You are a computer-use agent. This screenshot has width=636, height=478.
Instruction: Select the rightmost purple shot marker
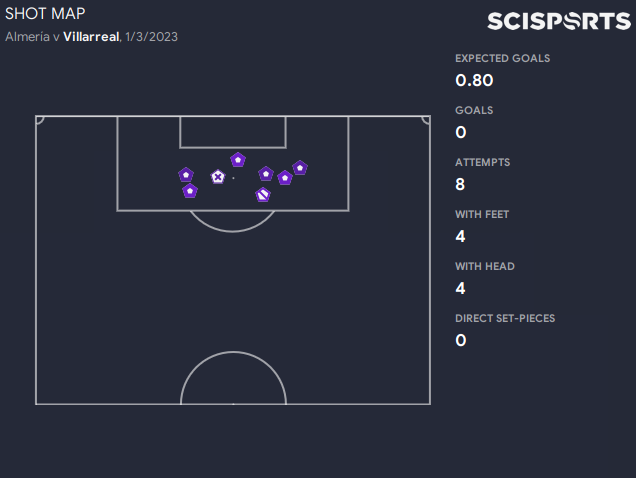pos(300,167)
